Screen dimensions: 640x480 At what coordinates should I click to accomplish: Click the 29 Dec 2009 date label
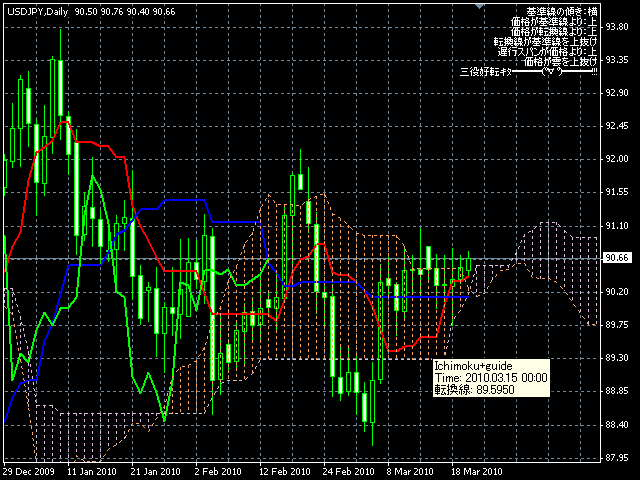(x=29, y=472)
